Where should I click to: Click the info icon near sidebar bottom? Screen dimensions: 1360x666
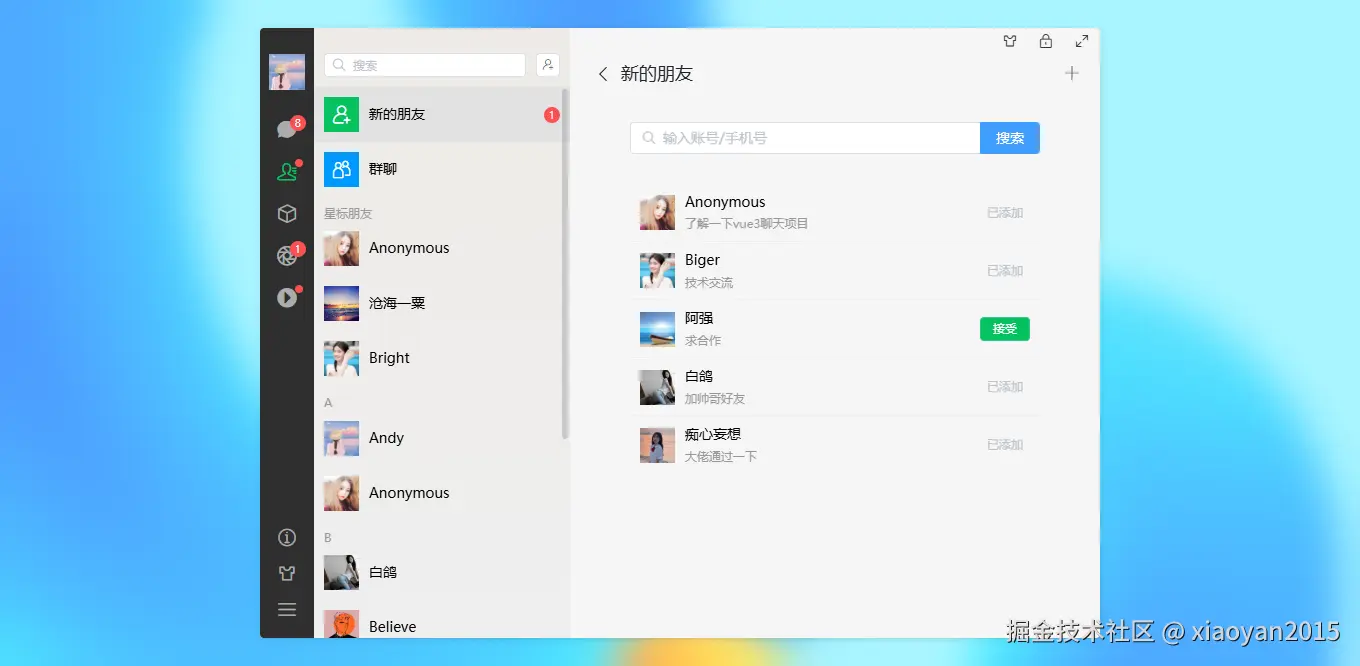click(287, 537)
